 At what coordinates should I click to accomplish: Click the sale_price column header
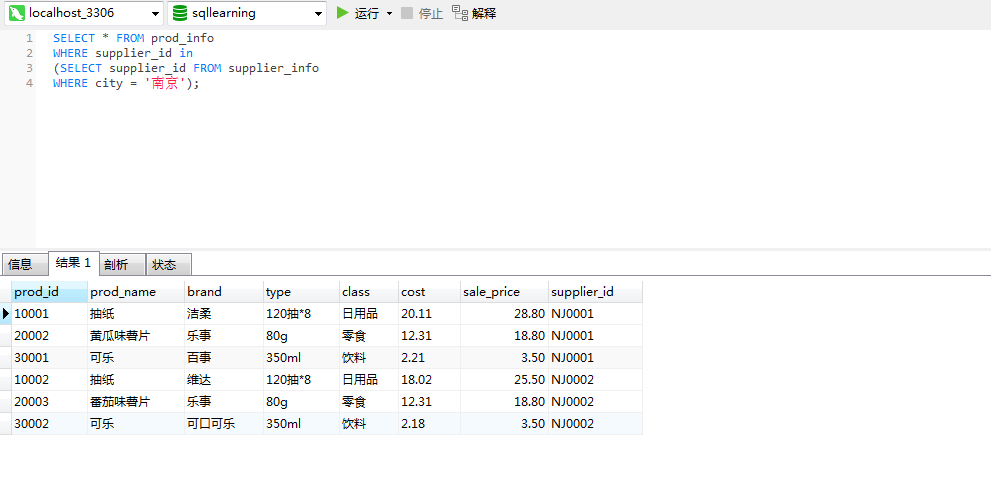504,292
